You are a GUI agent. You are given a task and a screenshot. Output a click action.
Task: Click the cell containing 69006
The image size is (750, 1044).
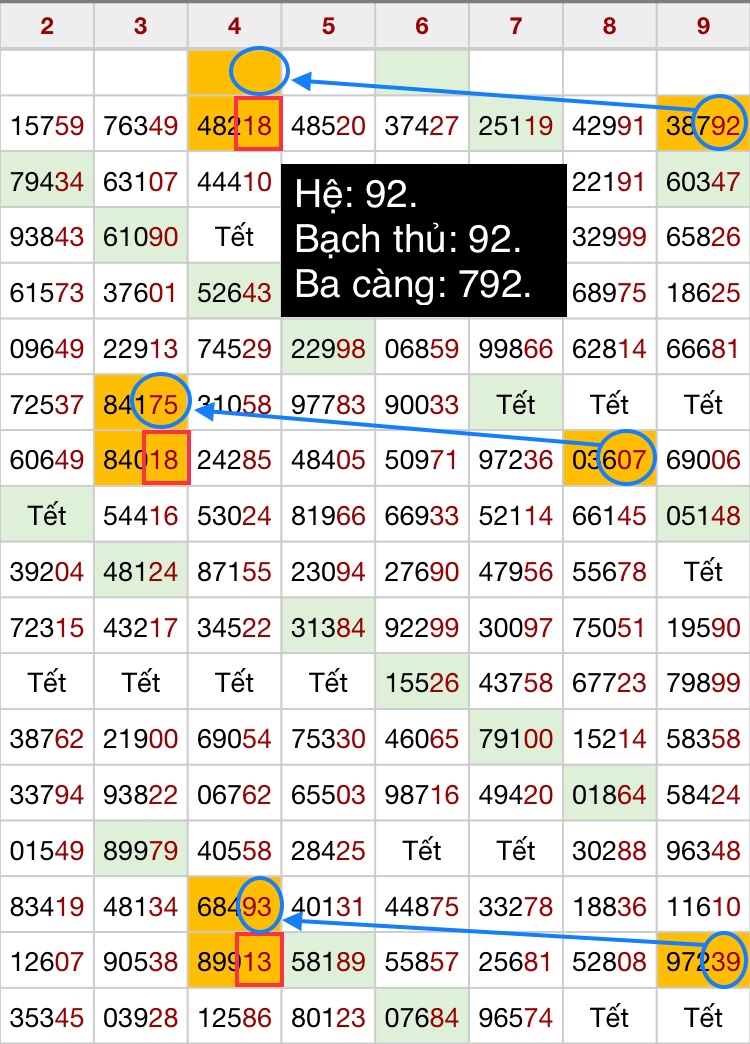coord(703,459)
